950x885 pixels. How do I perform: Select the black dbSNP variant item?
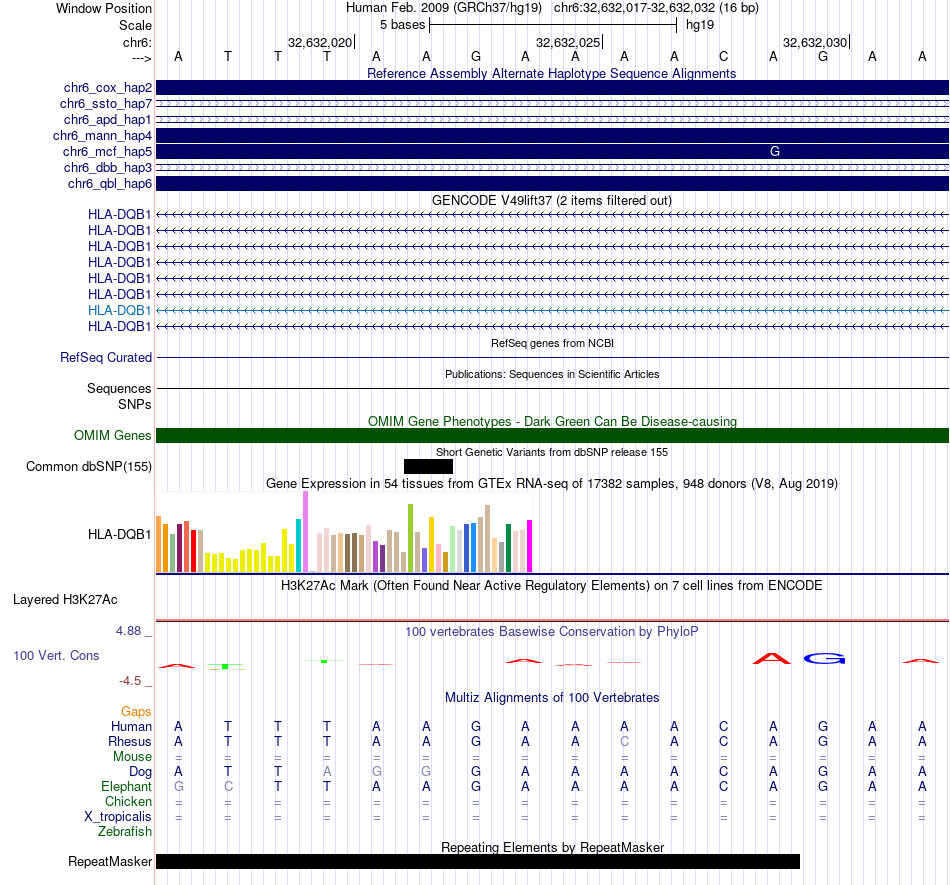428,466
